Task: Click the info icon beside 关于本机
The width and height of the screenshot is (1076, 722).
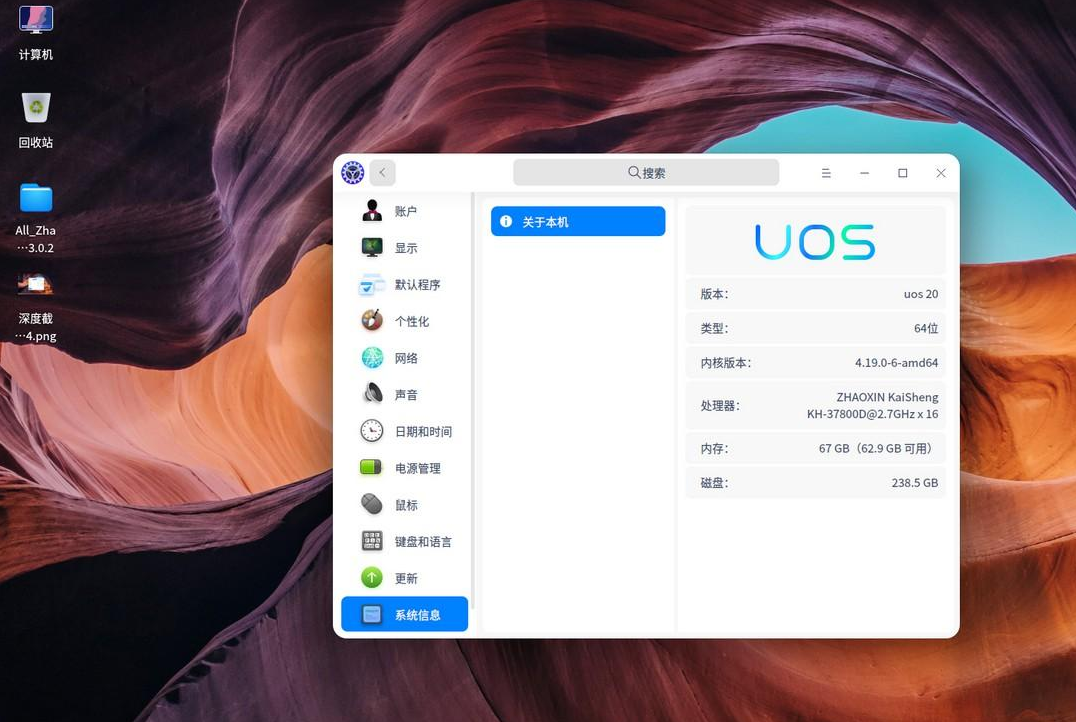Action: pos(506,221)
